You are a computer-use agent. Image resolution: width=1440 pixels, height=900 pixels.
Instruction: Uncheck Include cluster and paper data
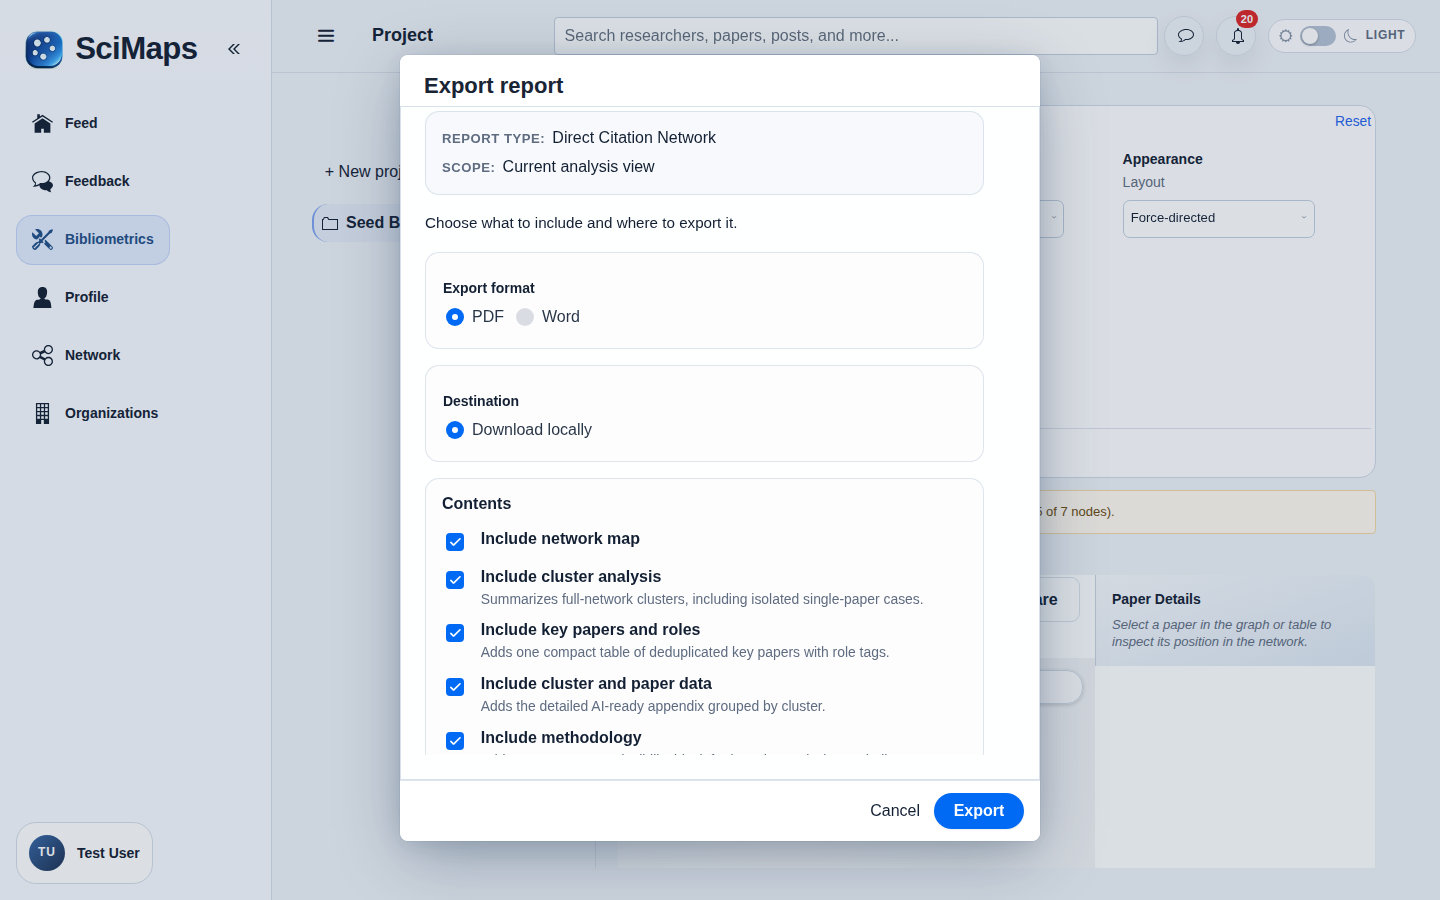coord(455,687)
